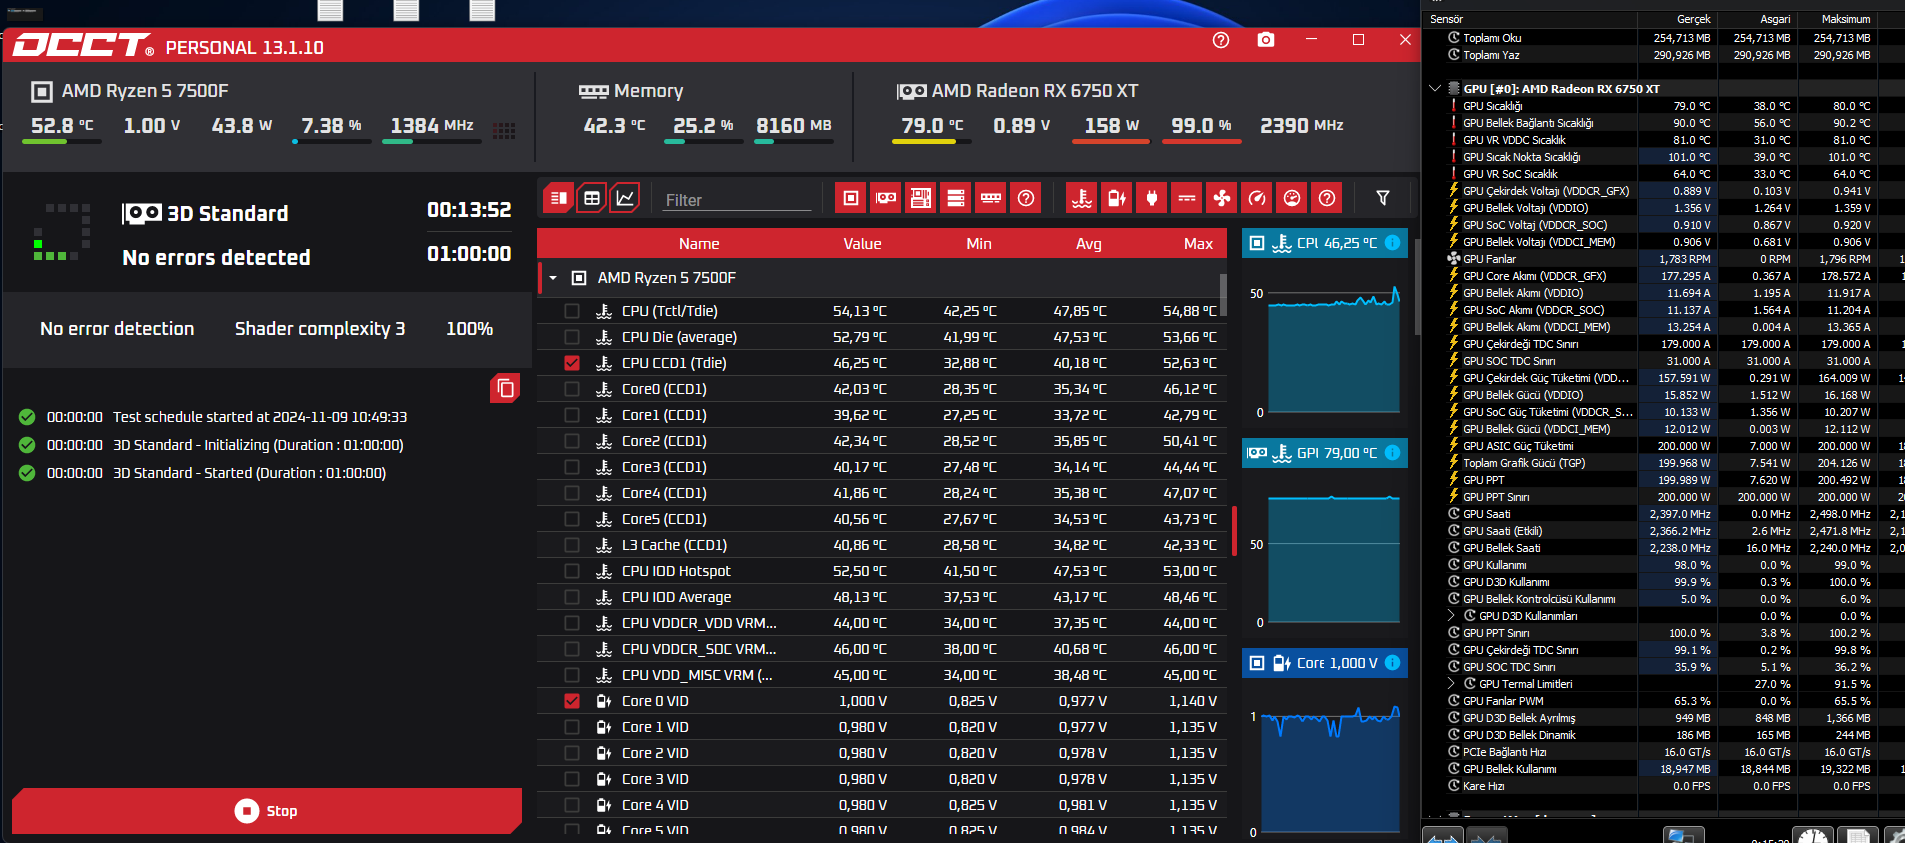
Task: Click the Gerçek column header in sensor window
Action: [x=1676, y=19]
